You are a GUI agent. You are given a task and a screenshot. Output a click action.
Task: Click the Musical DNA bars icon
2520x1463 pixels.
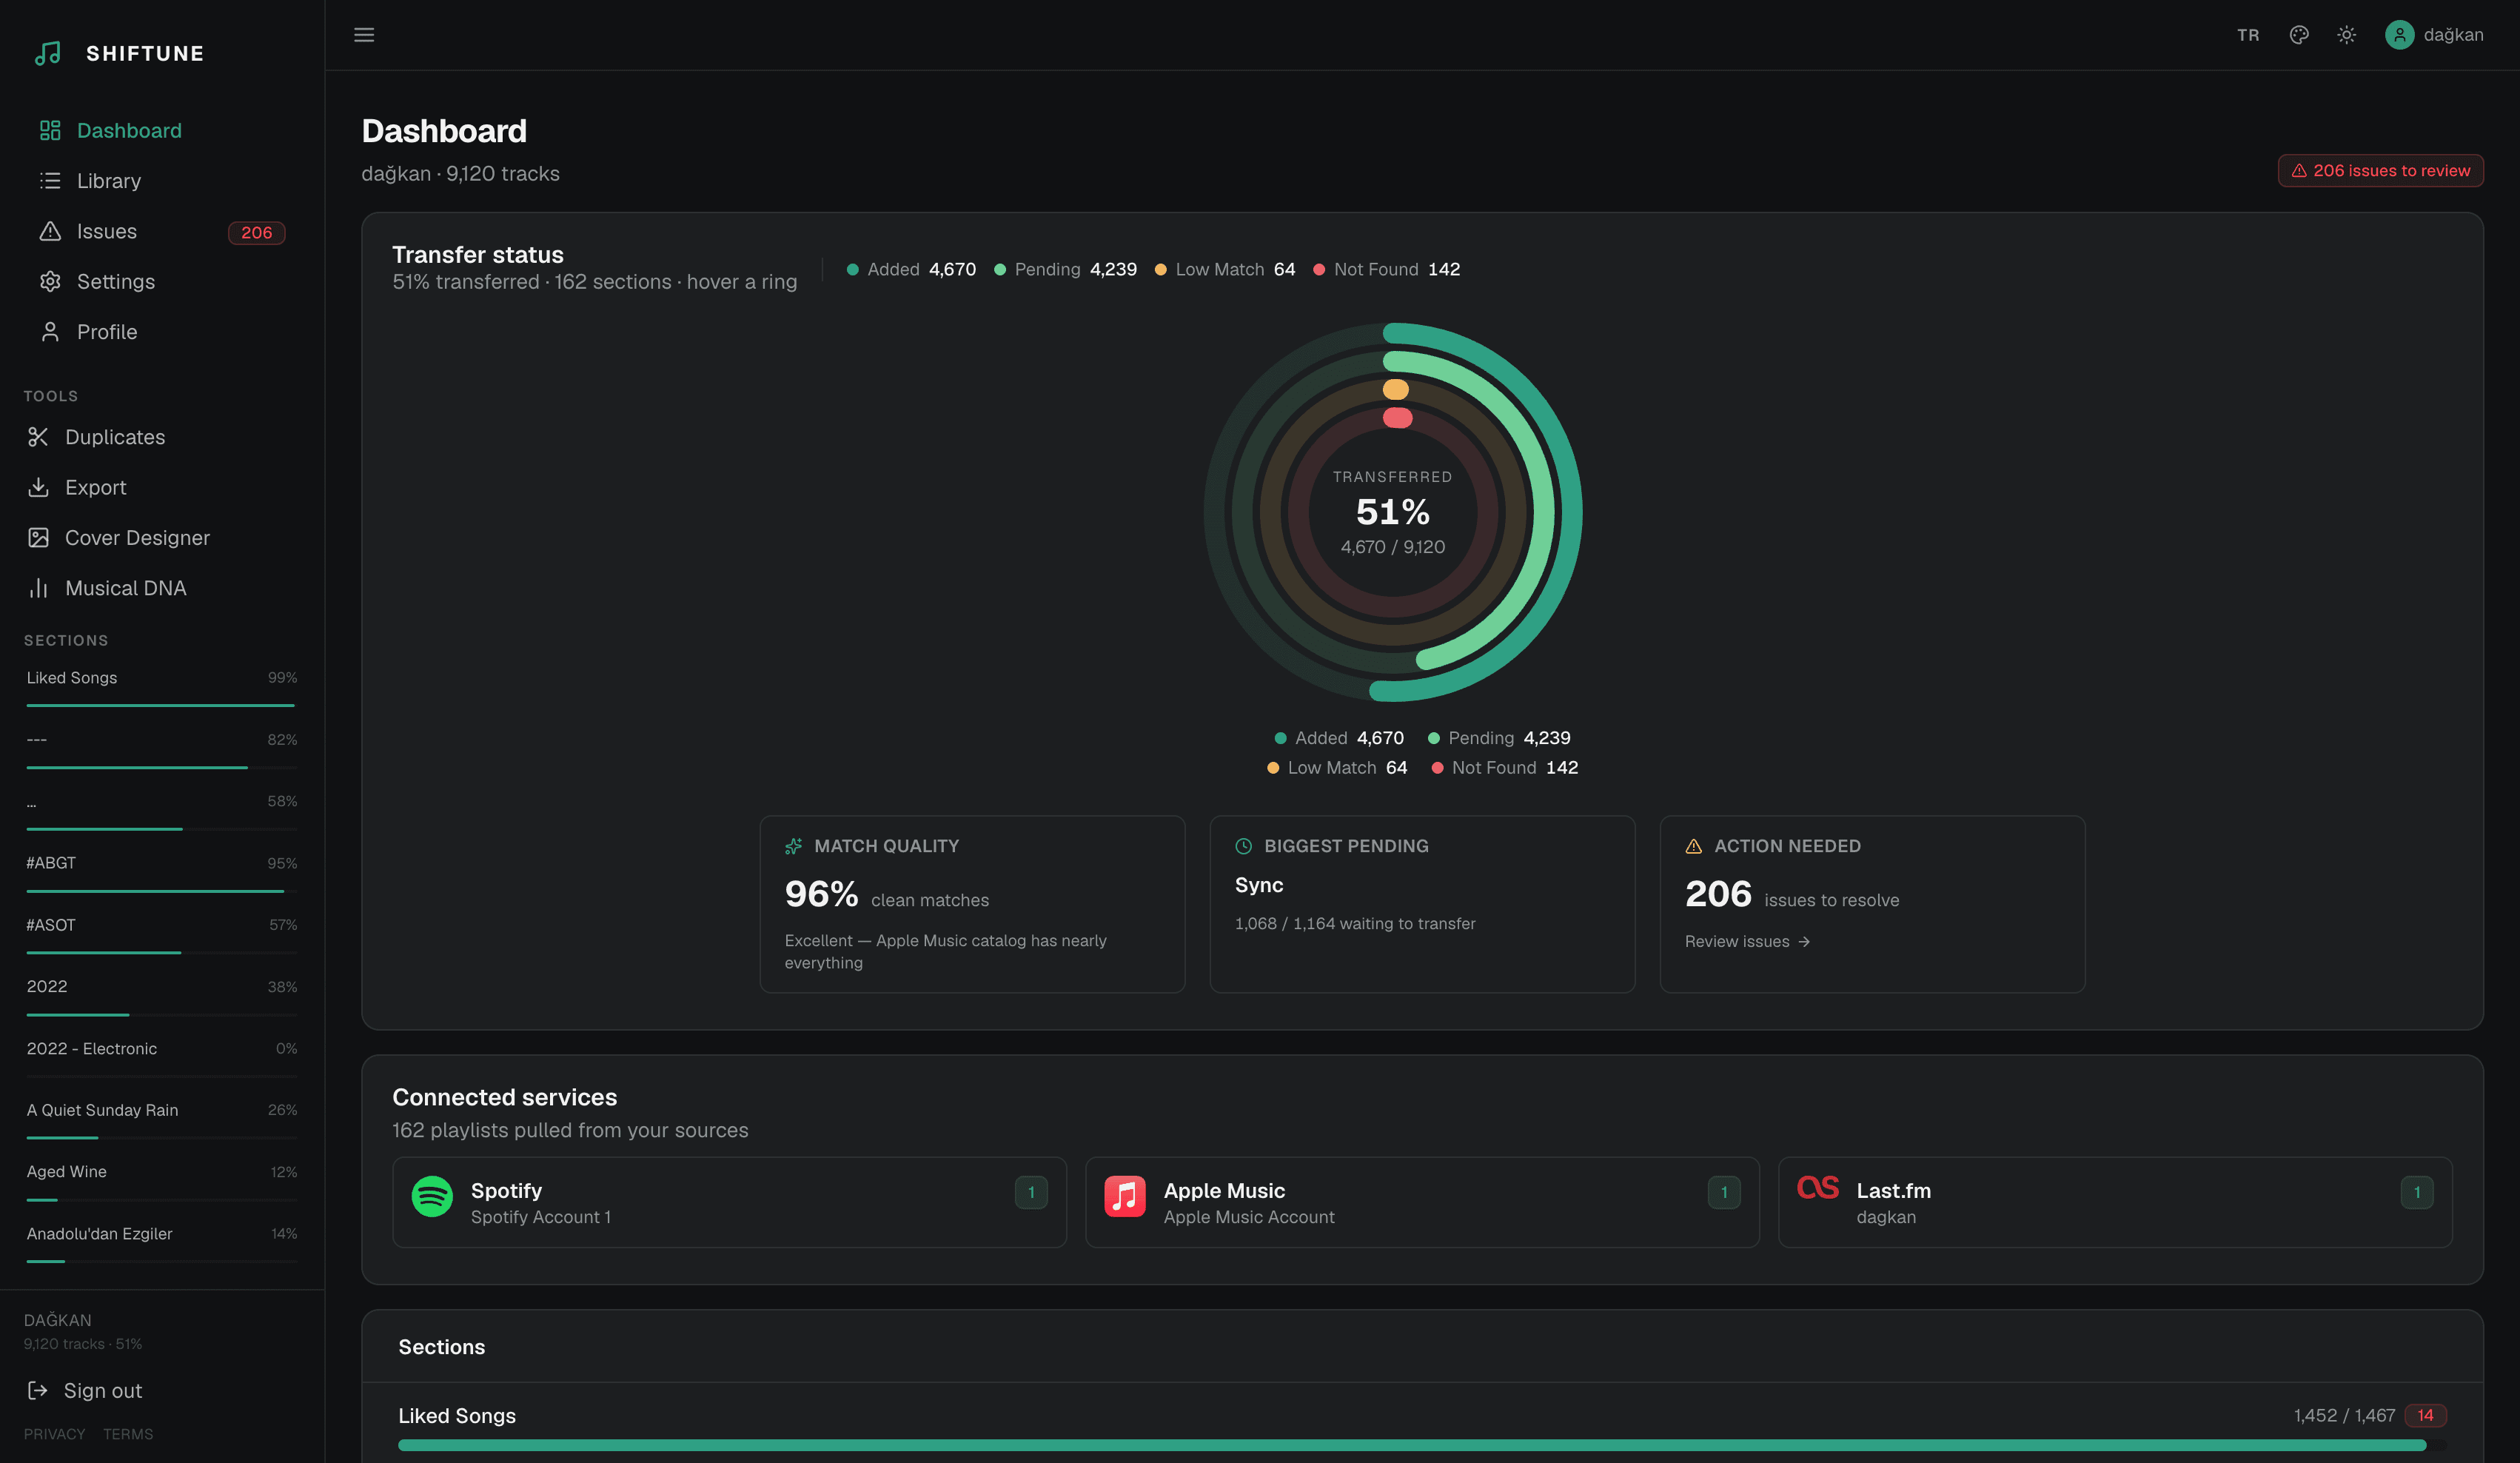38,588
